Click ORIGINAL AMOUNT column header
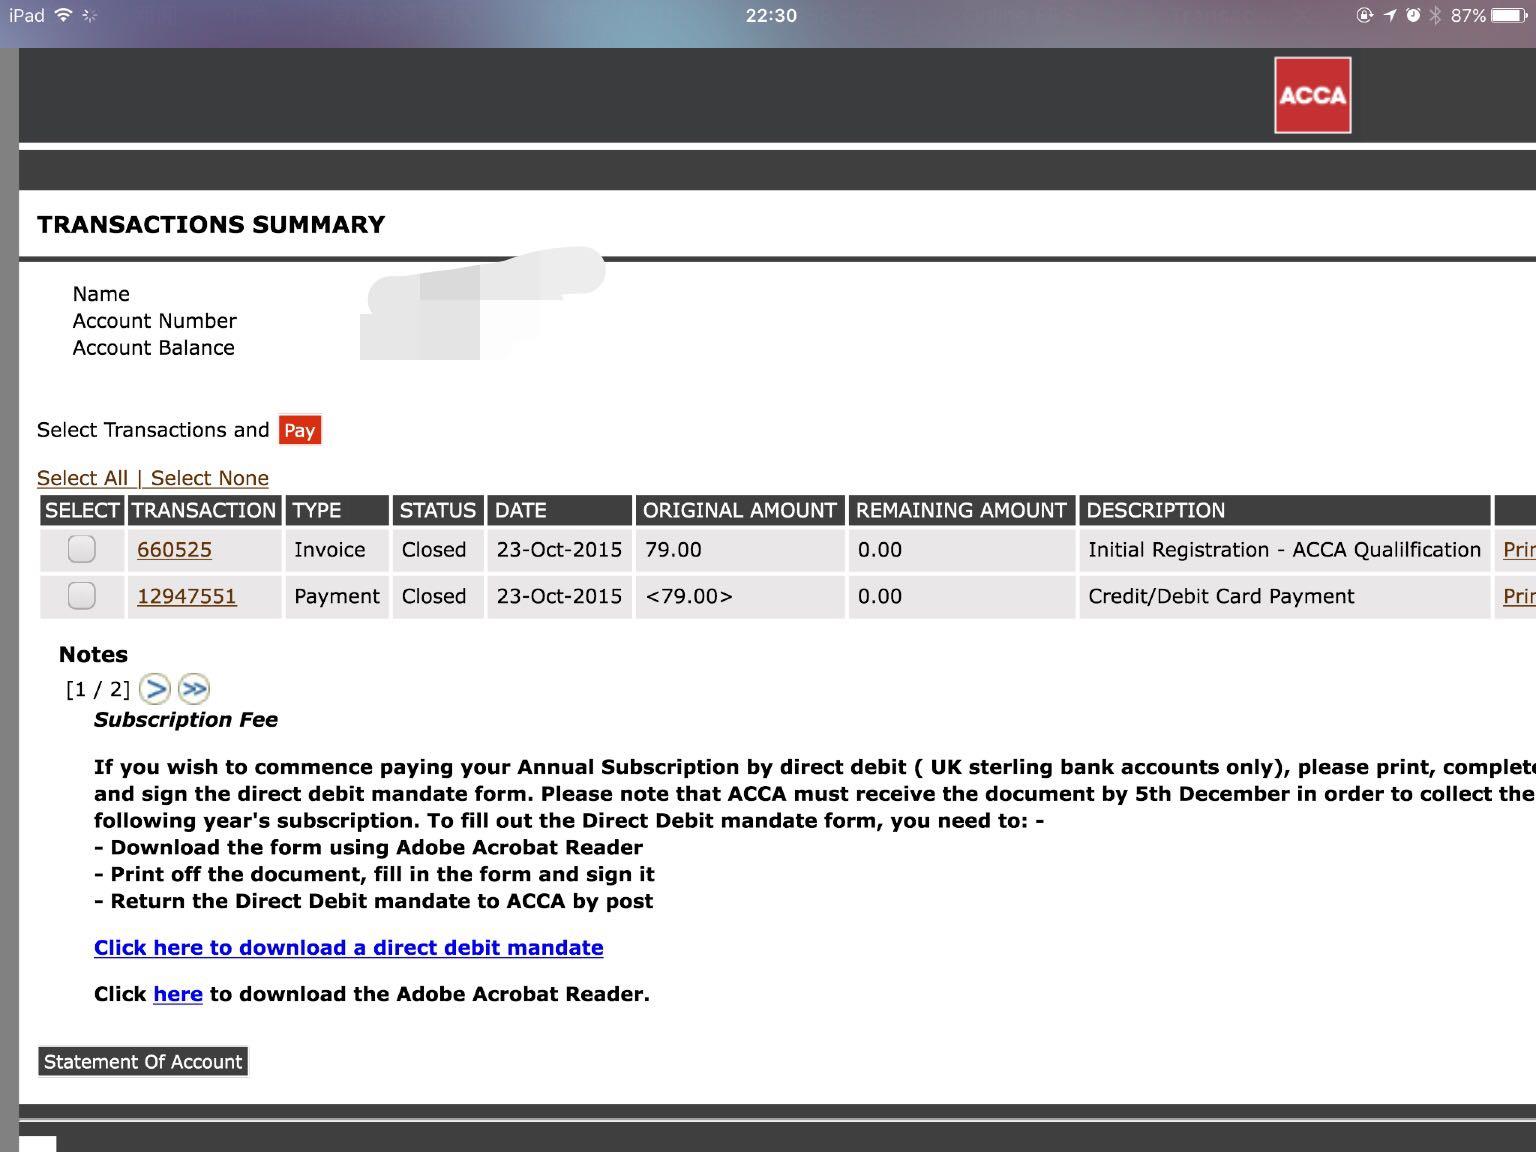Screen dimensions: 1536x1152 tap(740, 510)
